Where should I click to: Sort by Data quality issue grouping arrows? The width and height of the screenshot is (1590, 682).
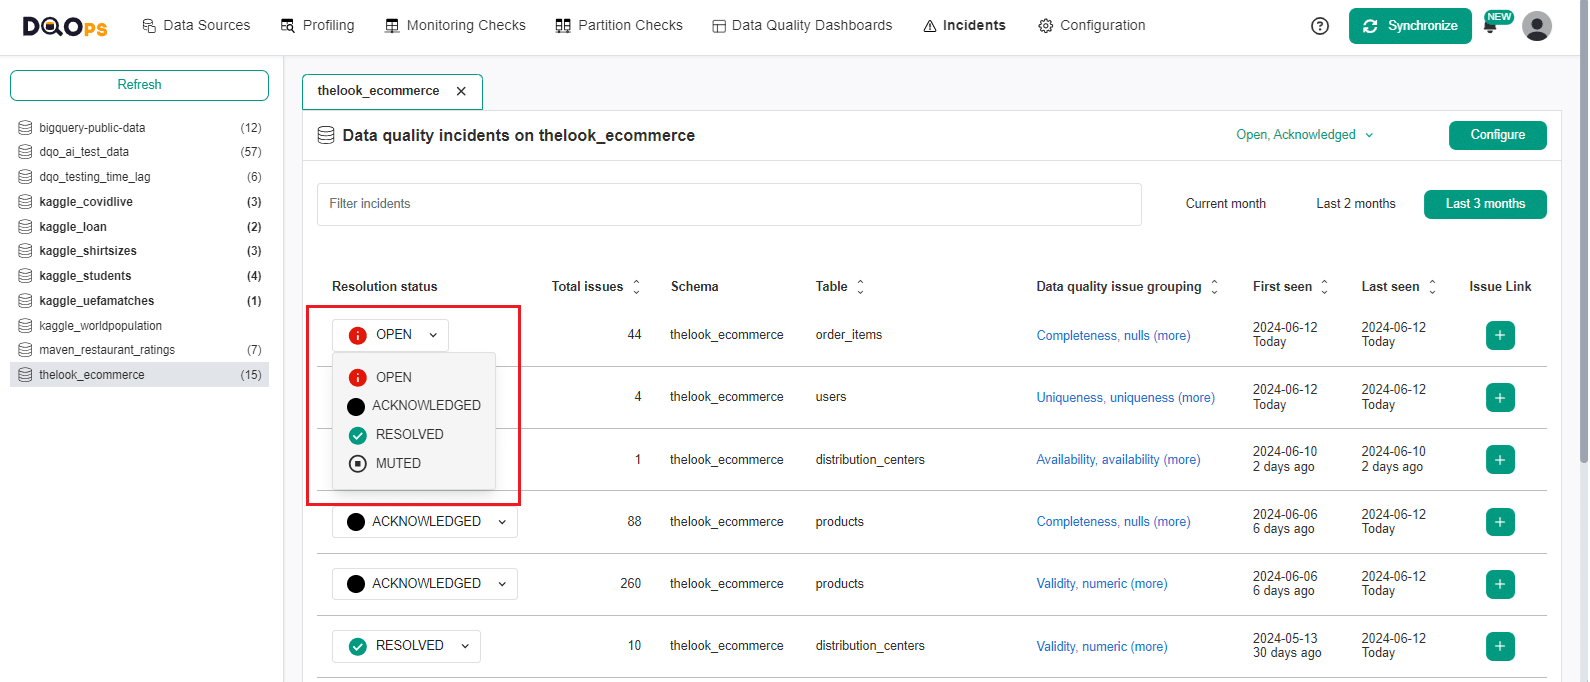(1214, 287)
